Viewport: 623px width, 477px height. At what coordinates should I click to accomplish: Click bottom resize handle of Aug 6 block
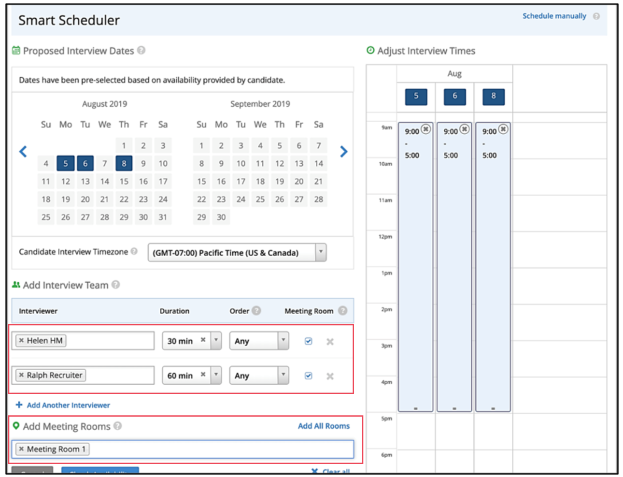click(454, 408)
